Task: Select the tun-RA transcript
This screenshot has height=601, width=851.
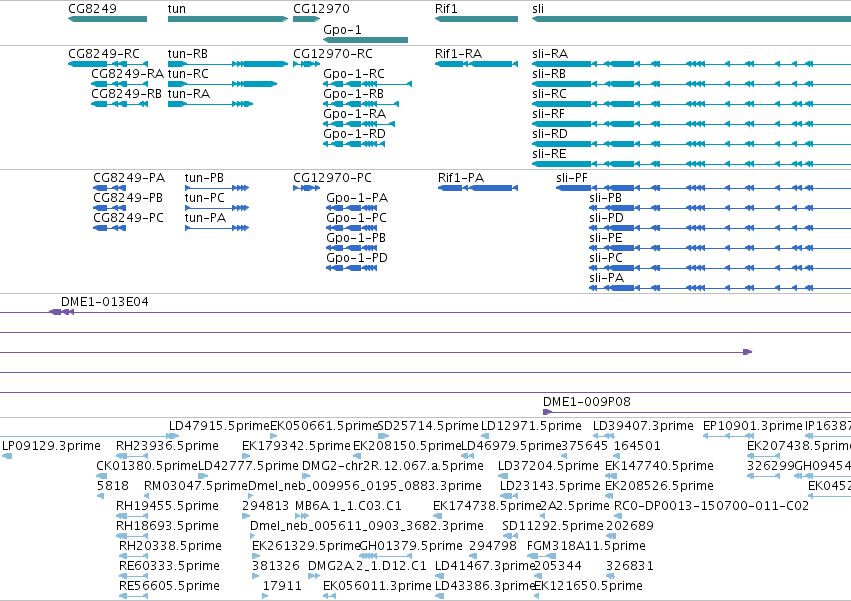Action: point(211,104)
